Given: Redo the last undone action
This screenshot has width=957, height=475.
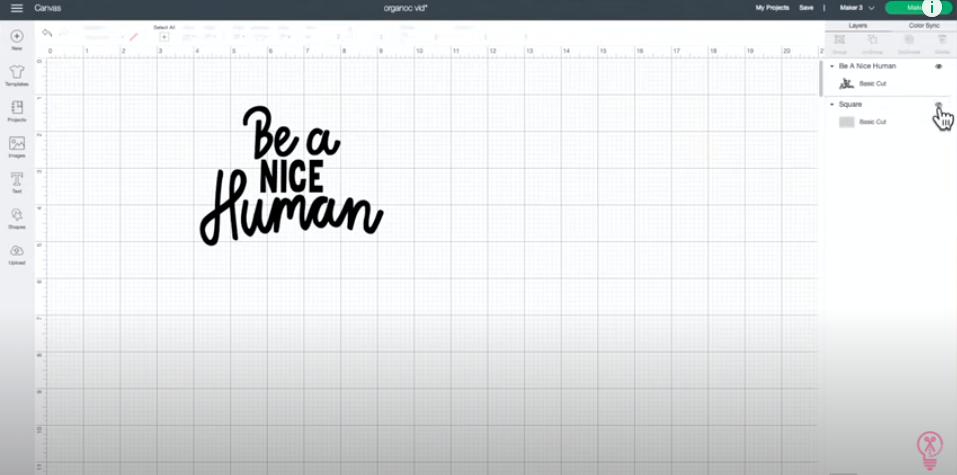Looking at the screenshot, I should pos(63,33).
